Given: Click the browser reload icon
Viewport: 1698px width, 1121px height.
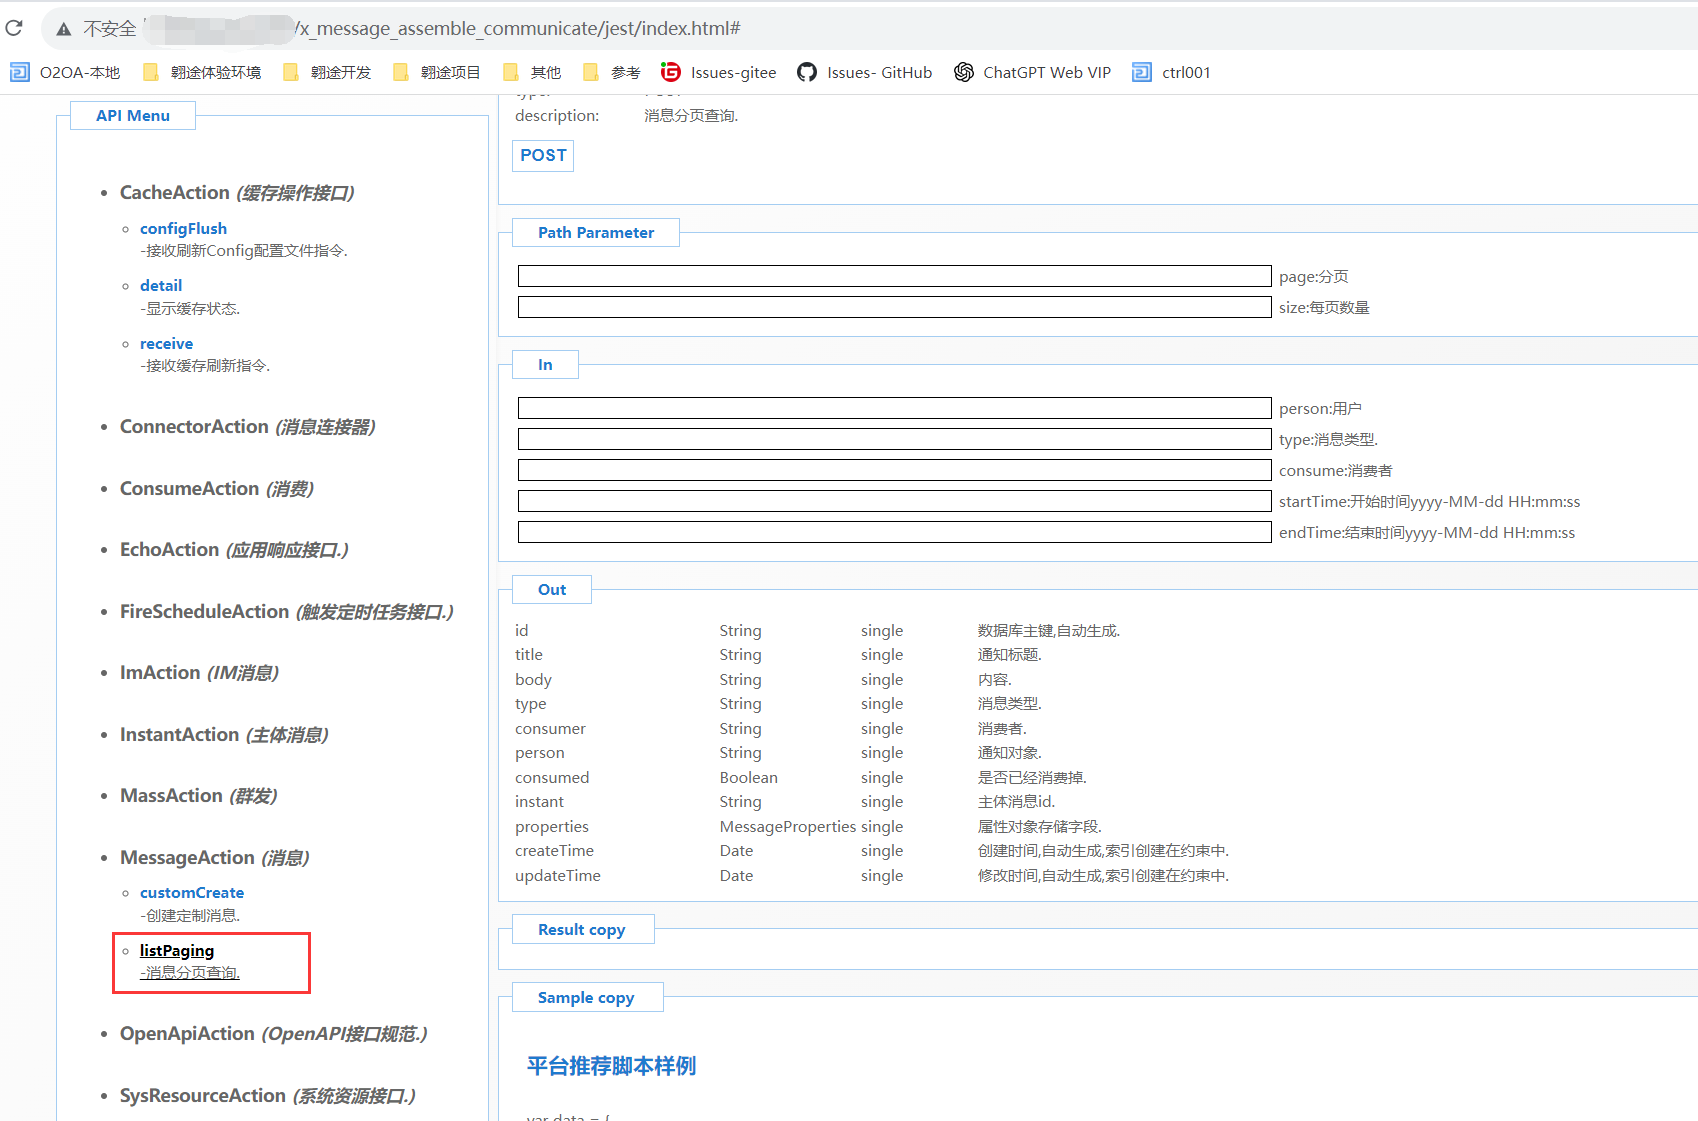Looking at the screenshot, I should click(14, 28).
